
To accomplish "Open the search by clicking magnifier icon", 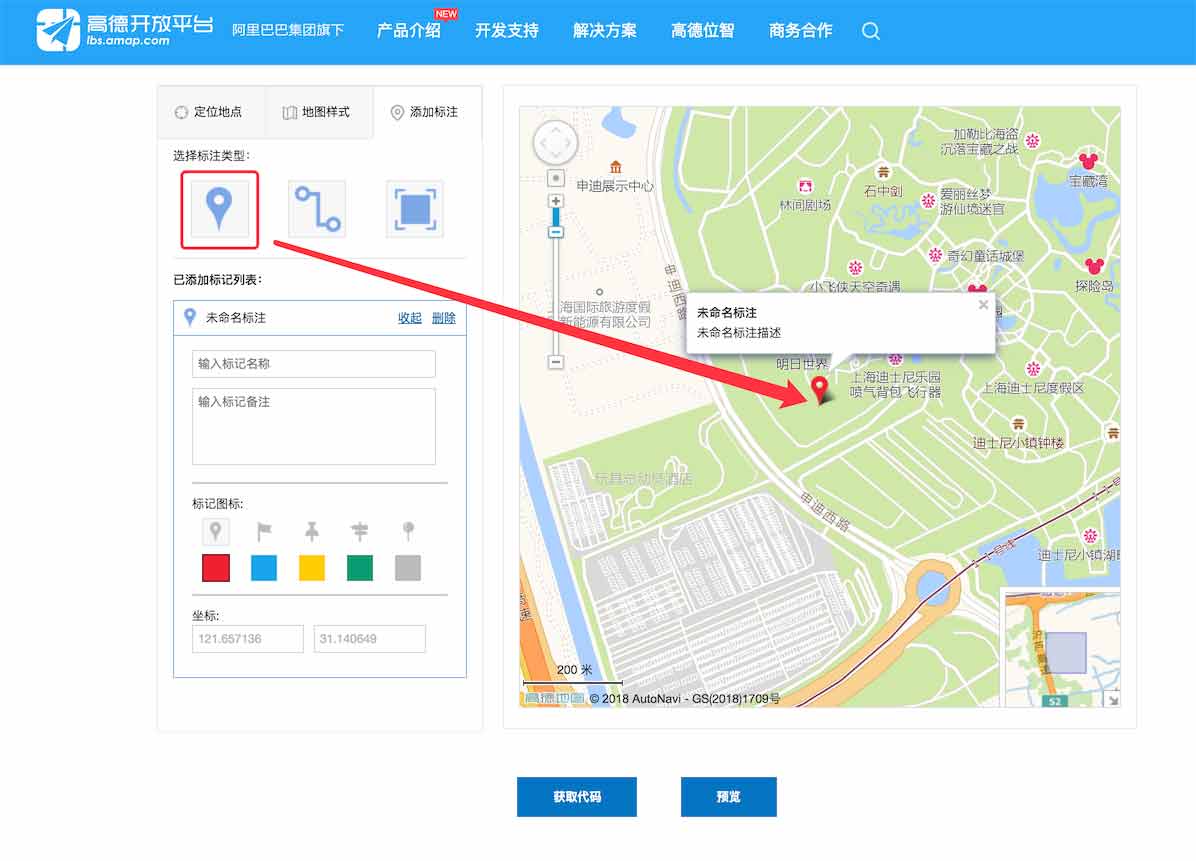I will coord(870,32).
